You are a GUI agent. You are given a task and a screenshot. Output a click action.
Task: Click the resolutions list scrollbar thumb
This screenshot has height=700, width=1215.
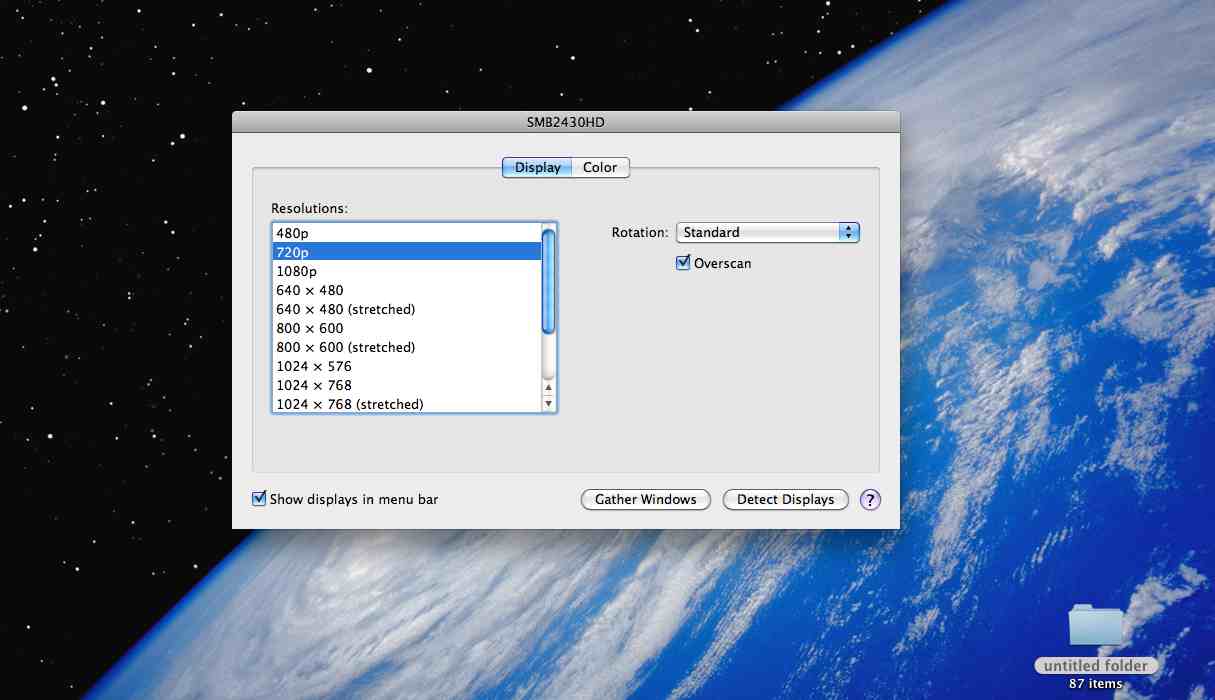tap(548, 281)
